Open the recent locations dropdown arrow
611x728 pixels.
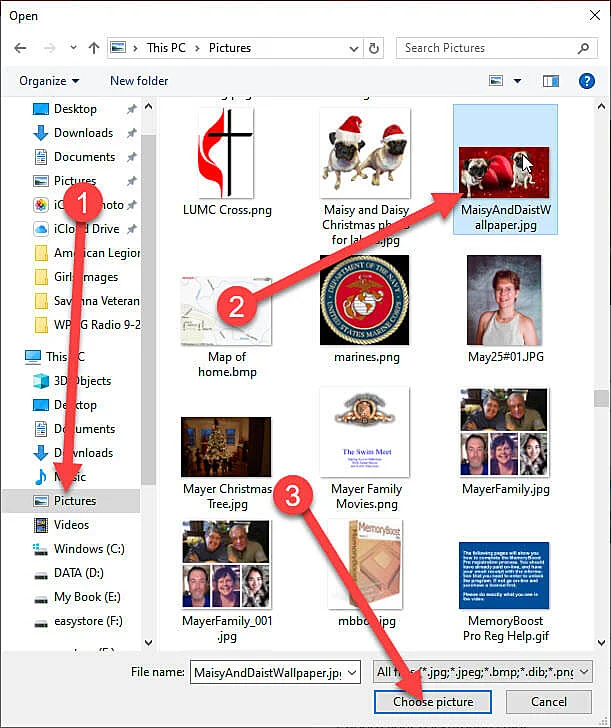click(73, 48)
